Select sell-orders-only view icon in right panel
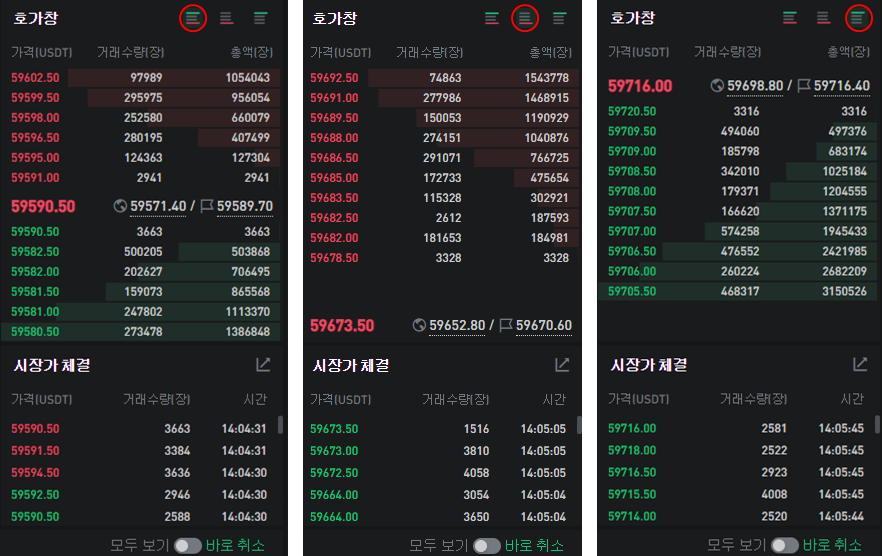Screen dimensions: 882x556 tap(824, 18)
